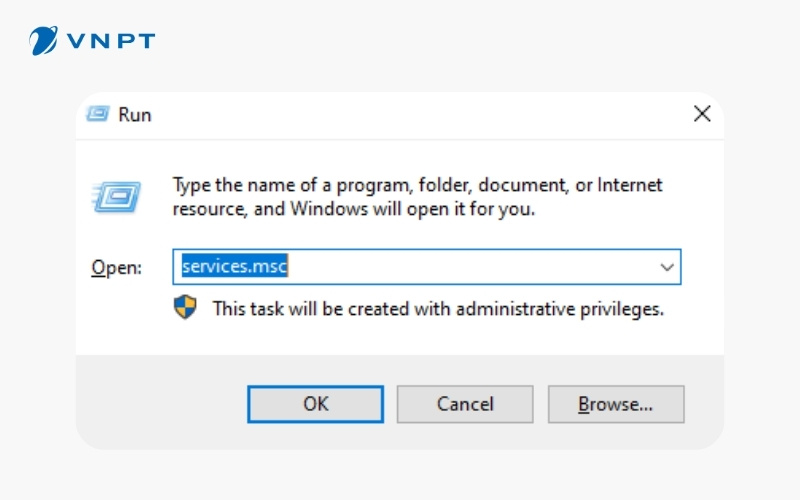Viewport: 800px width, 500px height.
Task: Click the administrative shield icon
Action: point(185,308)
